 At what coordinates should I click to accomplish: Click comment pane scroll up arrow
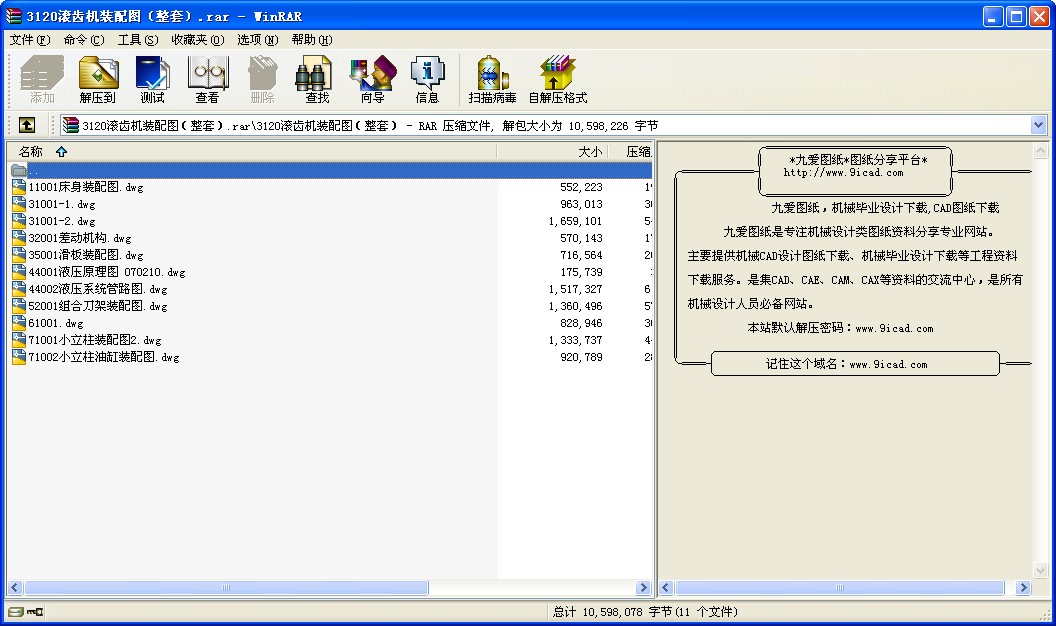(x=1041, y=151)
